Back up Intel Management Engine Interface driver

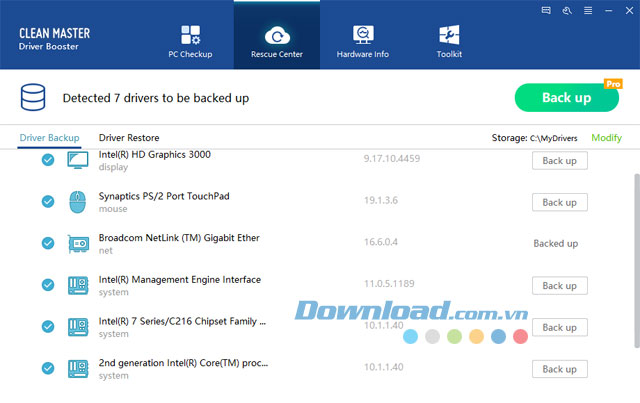pos(560,285)
